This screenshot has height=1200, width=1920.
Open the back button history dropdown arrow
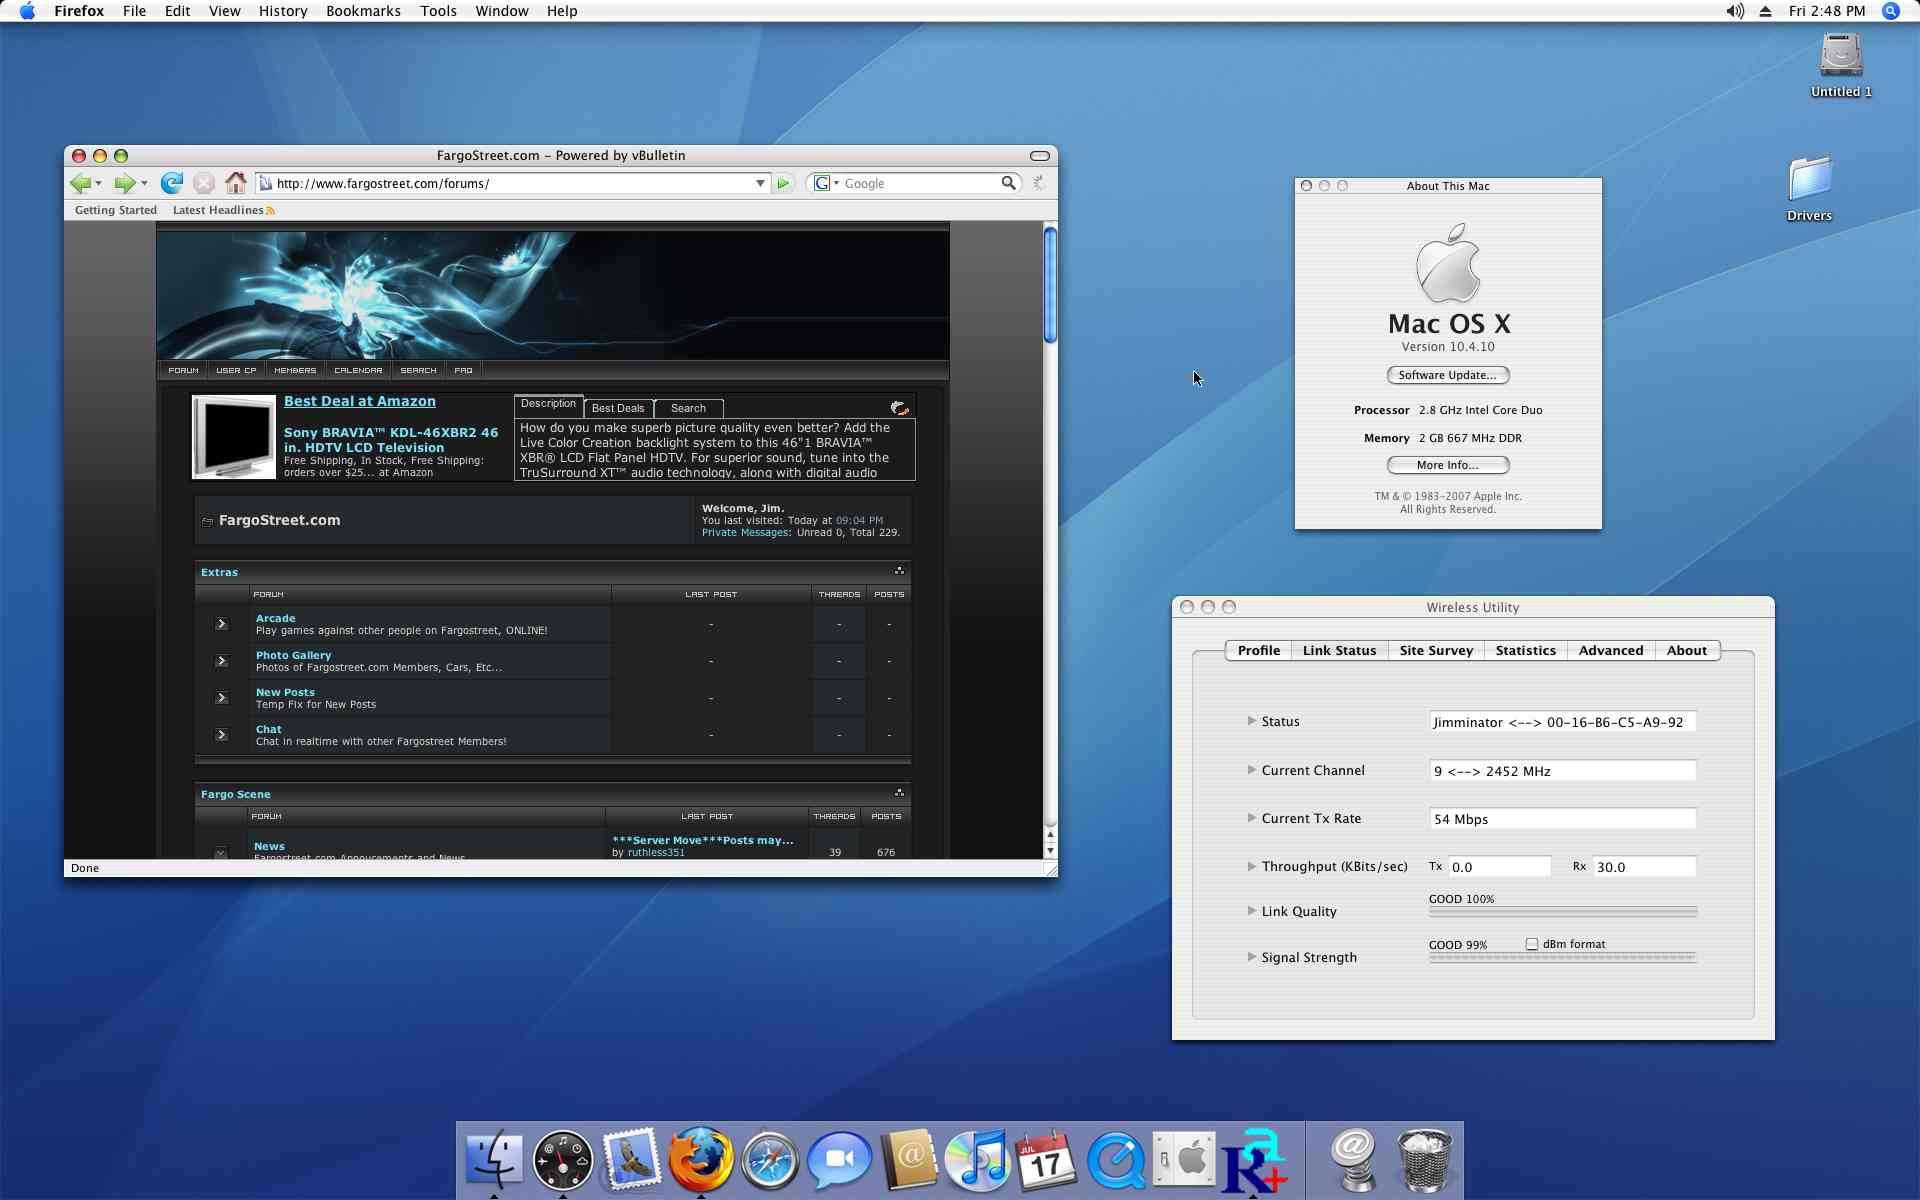(x=98, y=184)
